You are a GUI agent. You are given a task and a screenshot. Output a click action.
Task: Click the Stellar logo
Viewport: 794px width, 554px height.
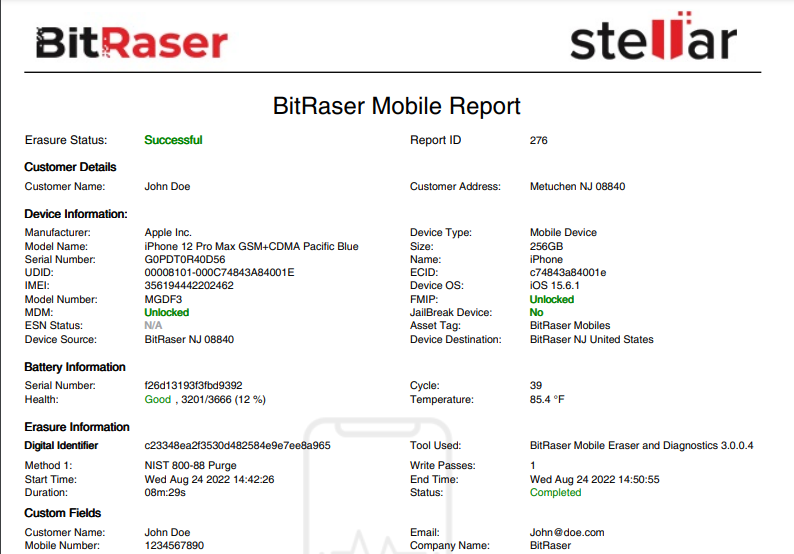(x=653, y=36)
